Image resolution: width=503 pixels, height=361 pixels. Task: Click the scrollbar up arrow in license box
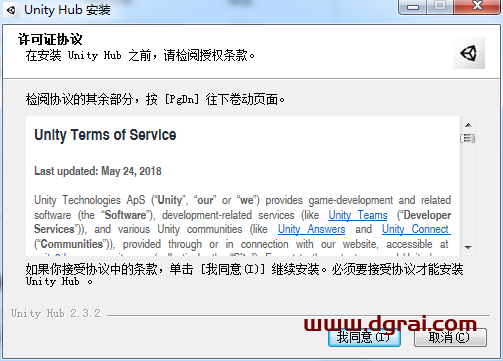coord(468,125)
